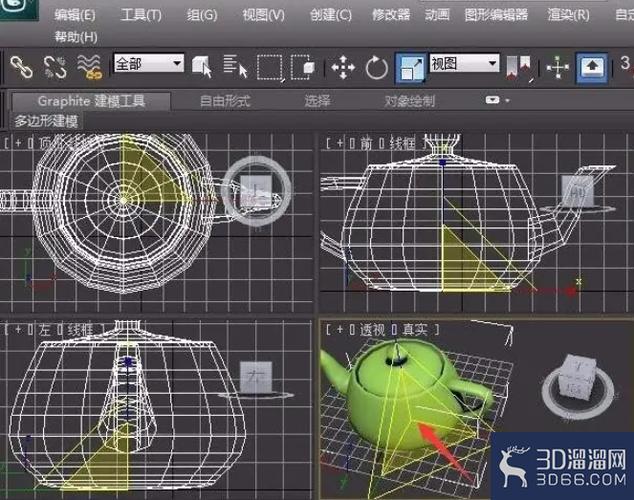This screenshot has width=634, height=500.
Task: Open the 帮助(H) menu
Action: (76, 37)
